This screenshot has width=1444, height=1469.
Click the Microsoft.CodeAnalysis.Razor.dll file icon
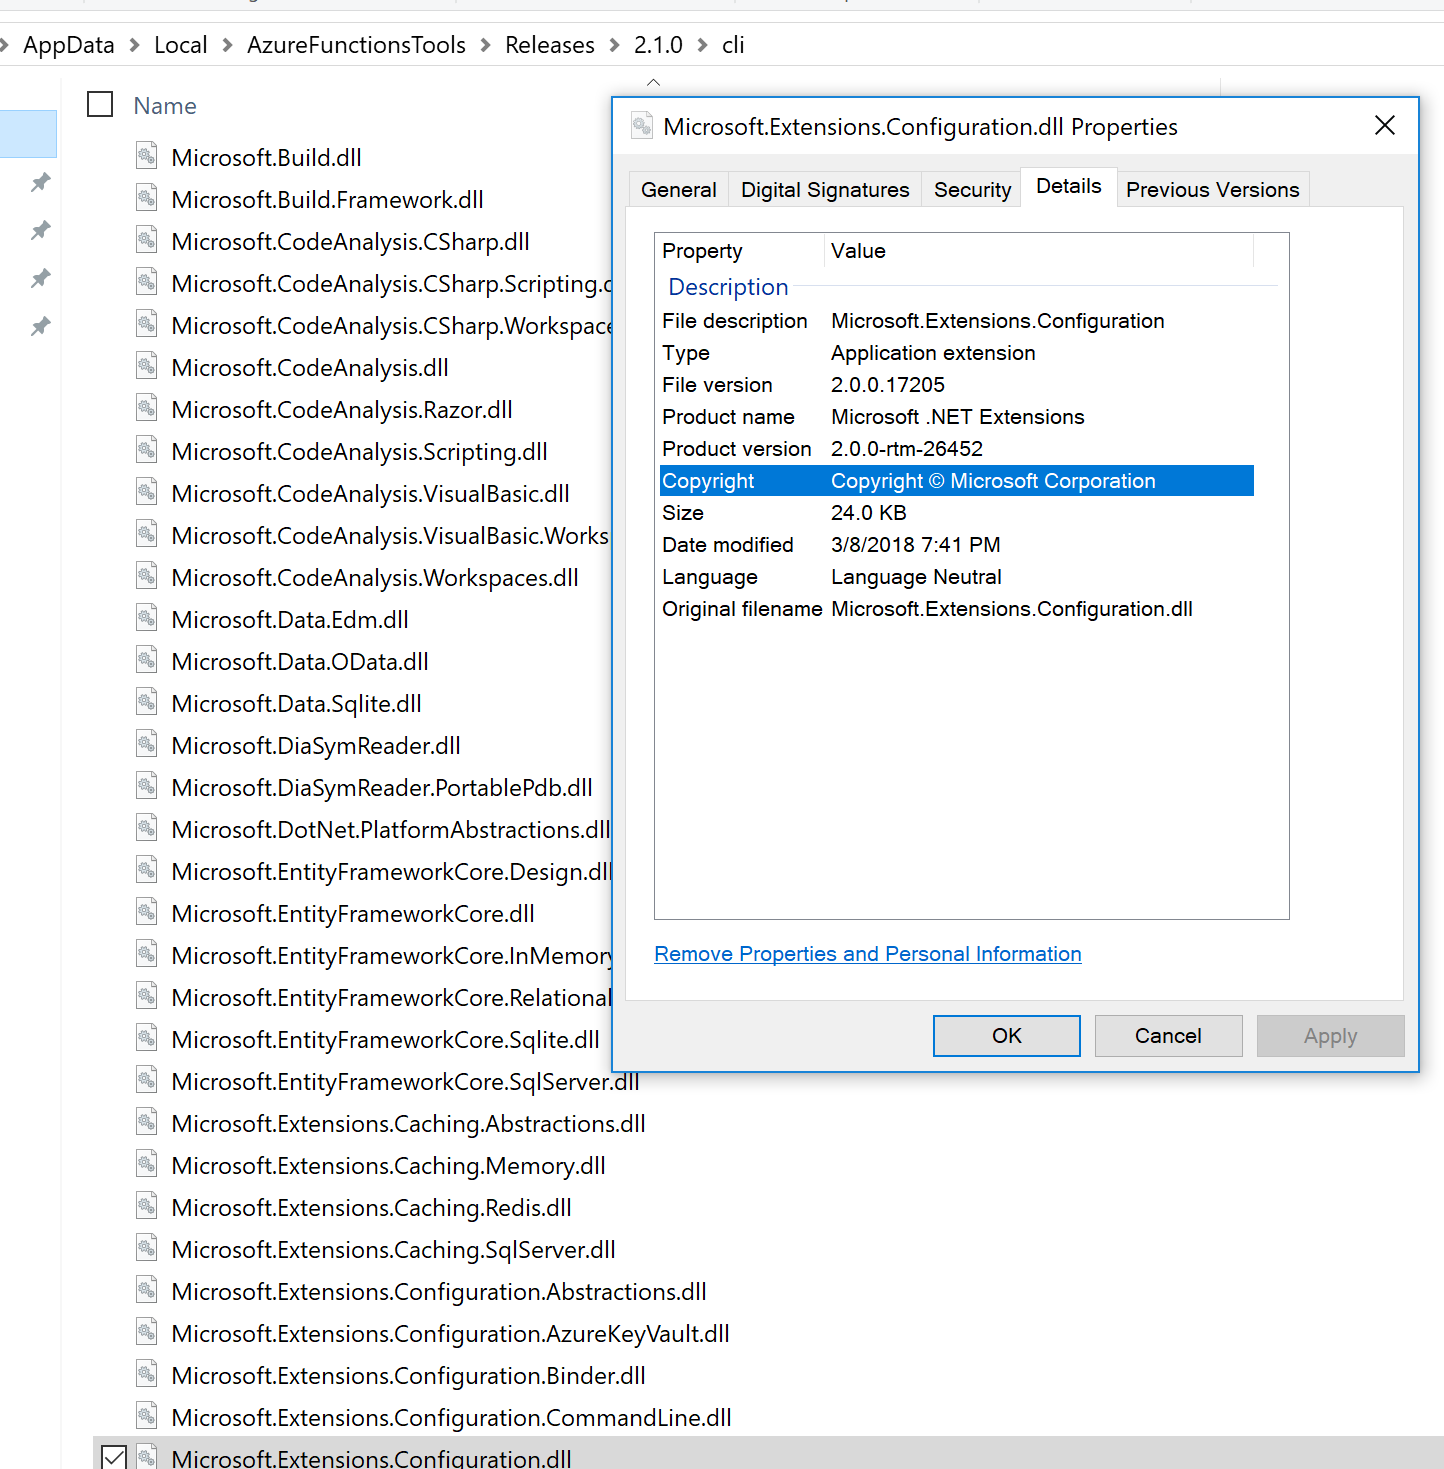tap(147, 408)
